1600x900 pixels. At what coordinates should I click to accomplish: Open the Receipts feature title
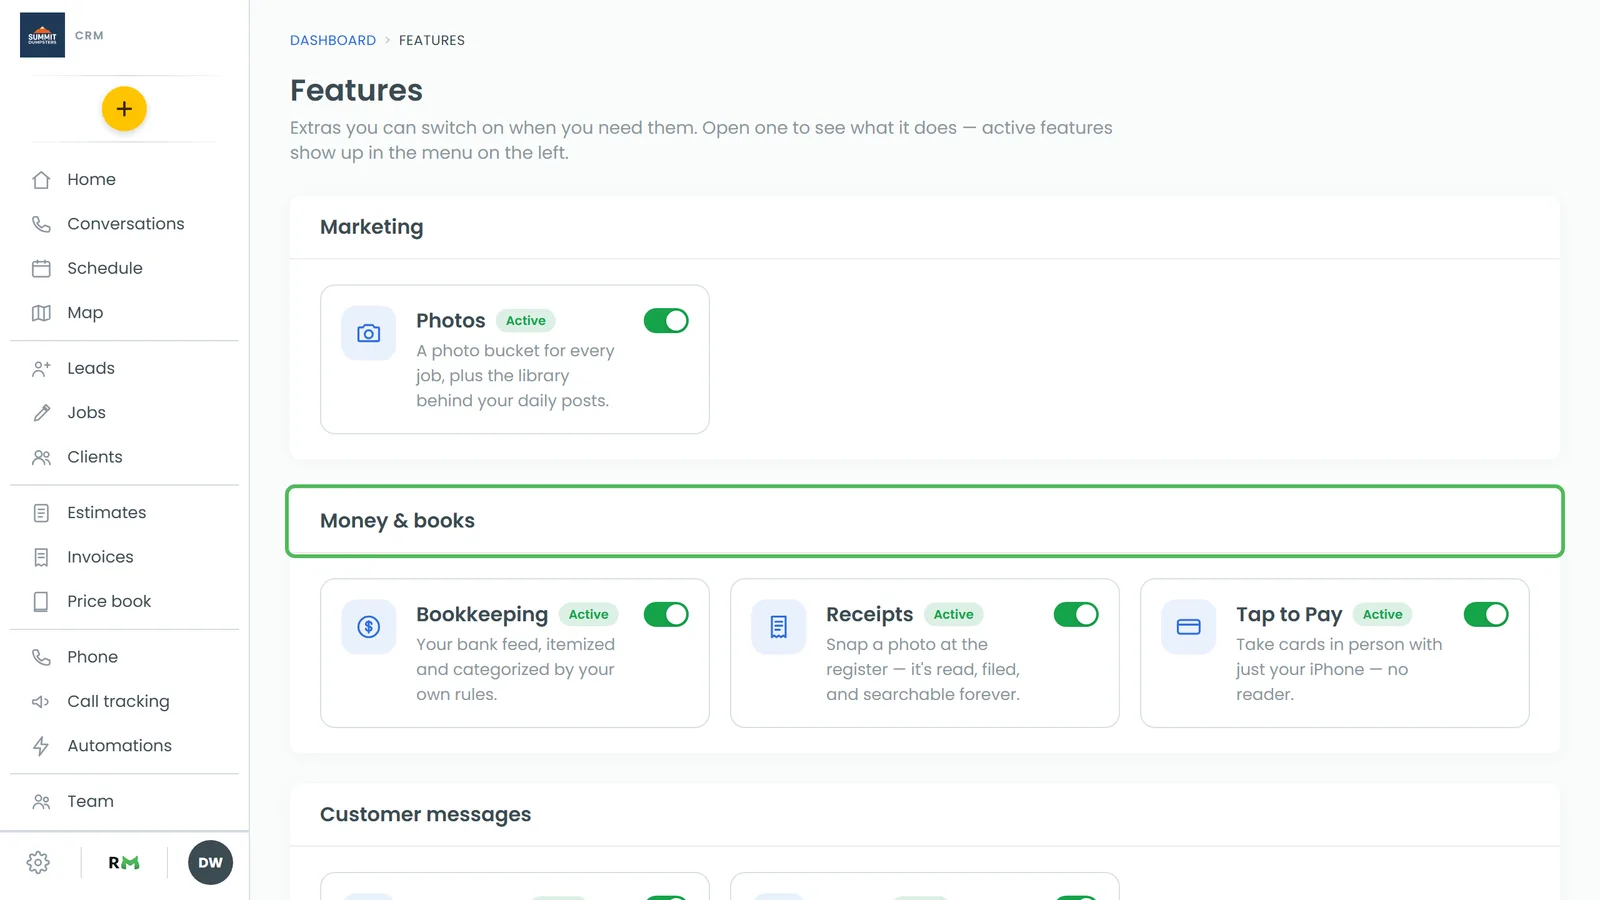(870, 615)
